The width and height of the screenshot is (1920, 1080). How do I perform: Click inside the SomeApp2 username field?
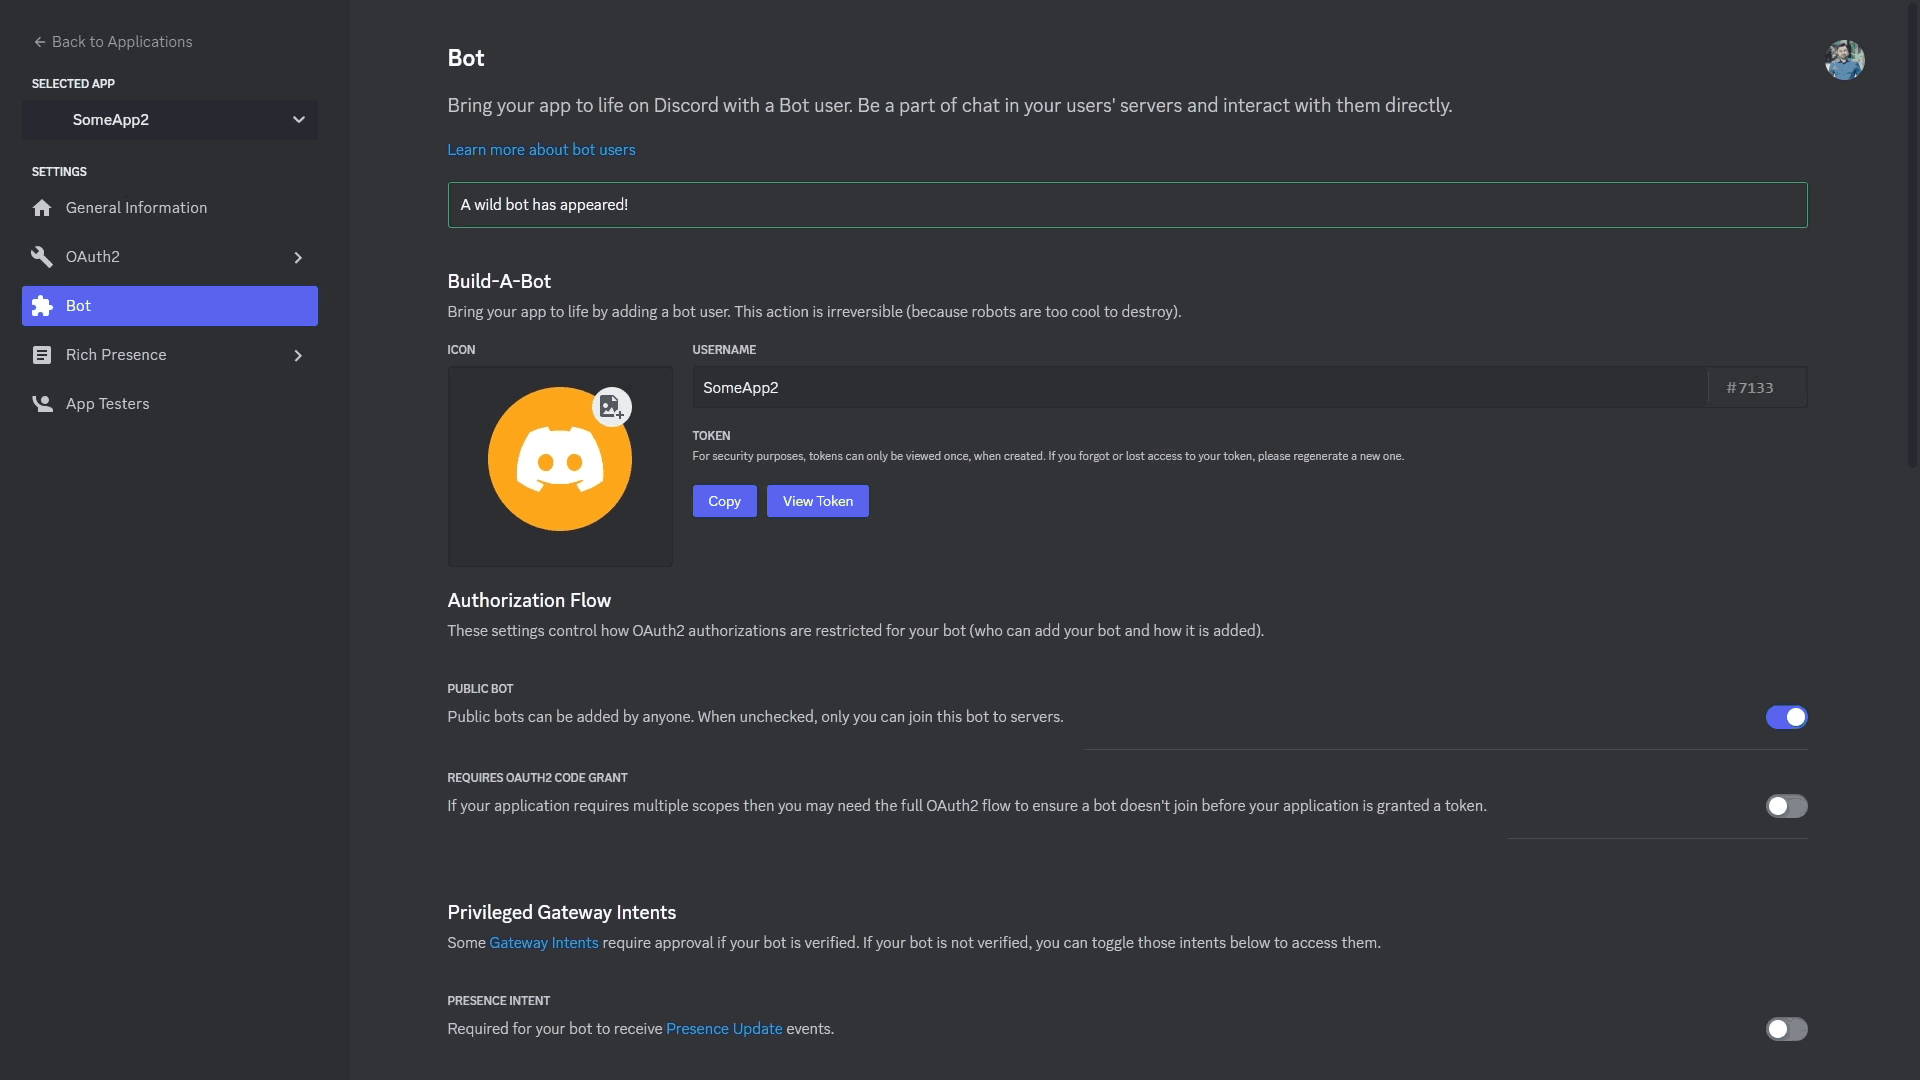(1000, 387)
